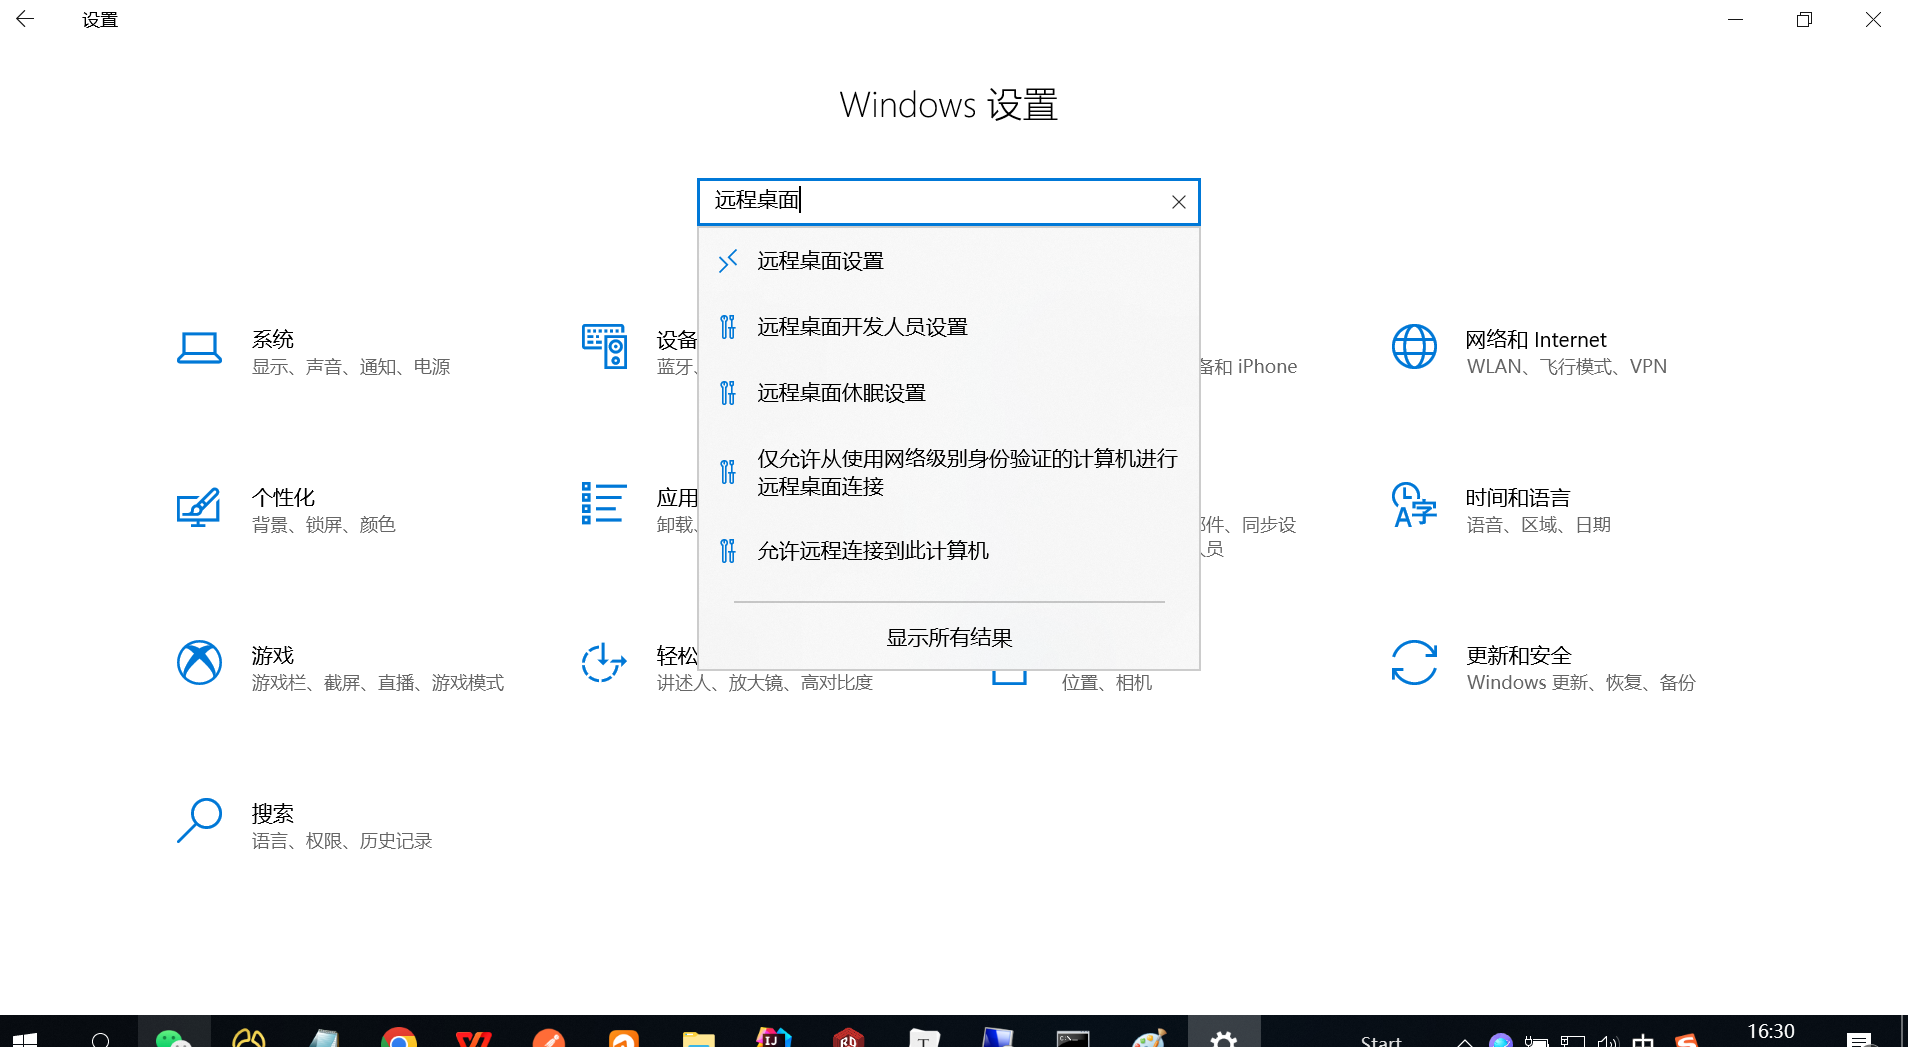The width and height of the screenshot is (1908, 1047).
Task: Open 网络和 Internet globe icon
Action: pyautogui.click(x=1414, y=347)
